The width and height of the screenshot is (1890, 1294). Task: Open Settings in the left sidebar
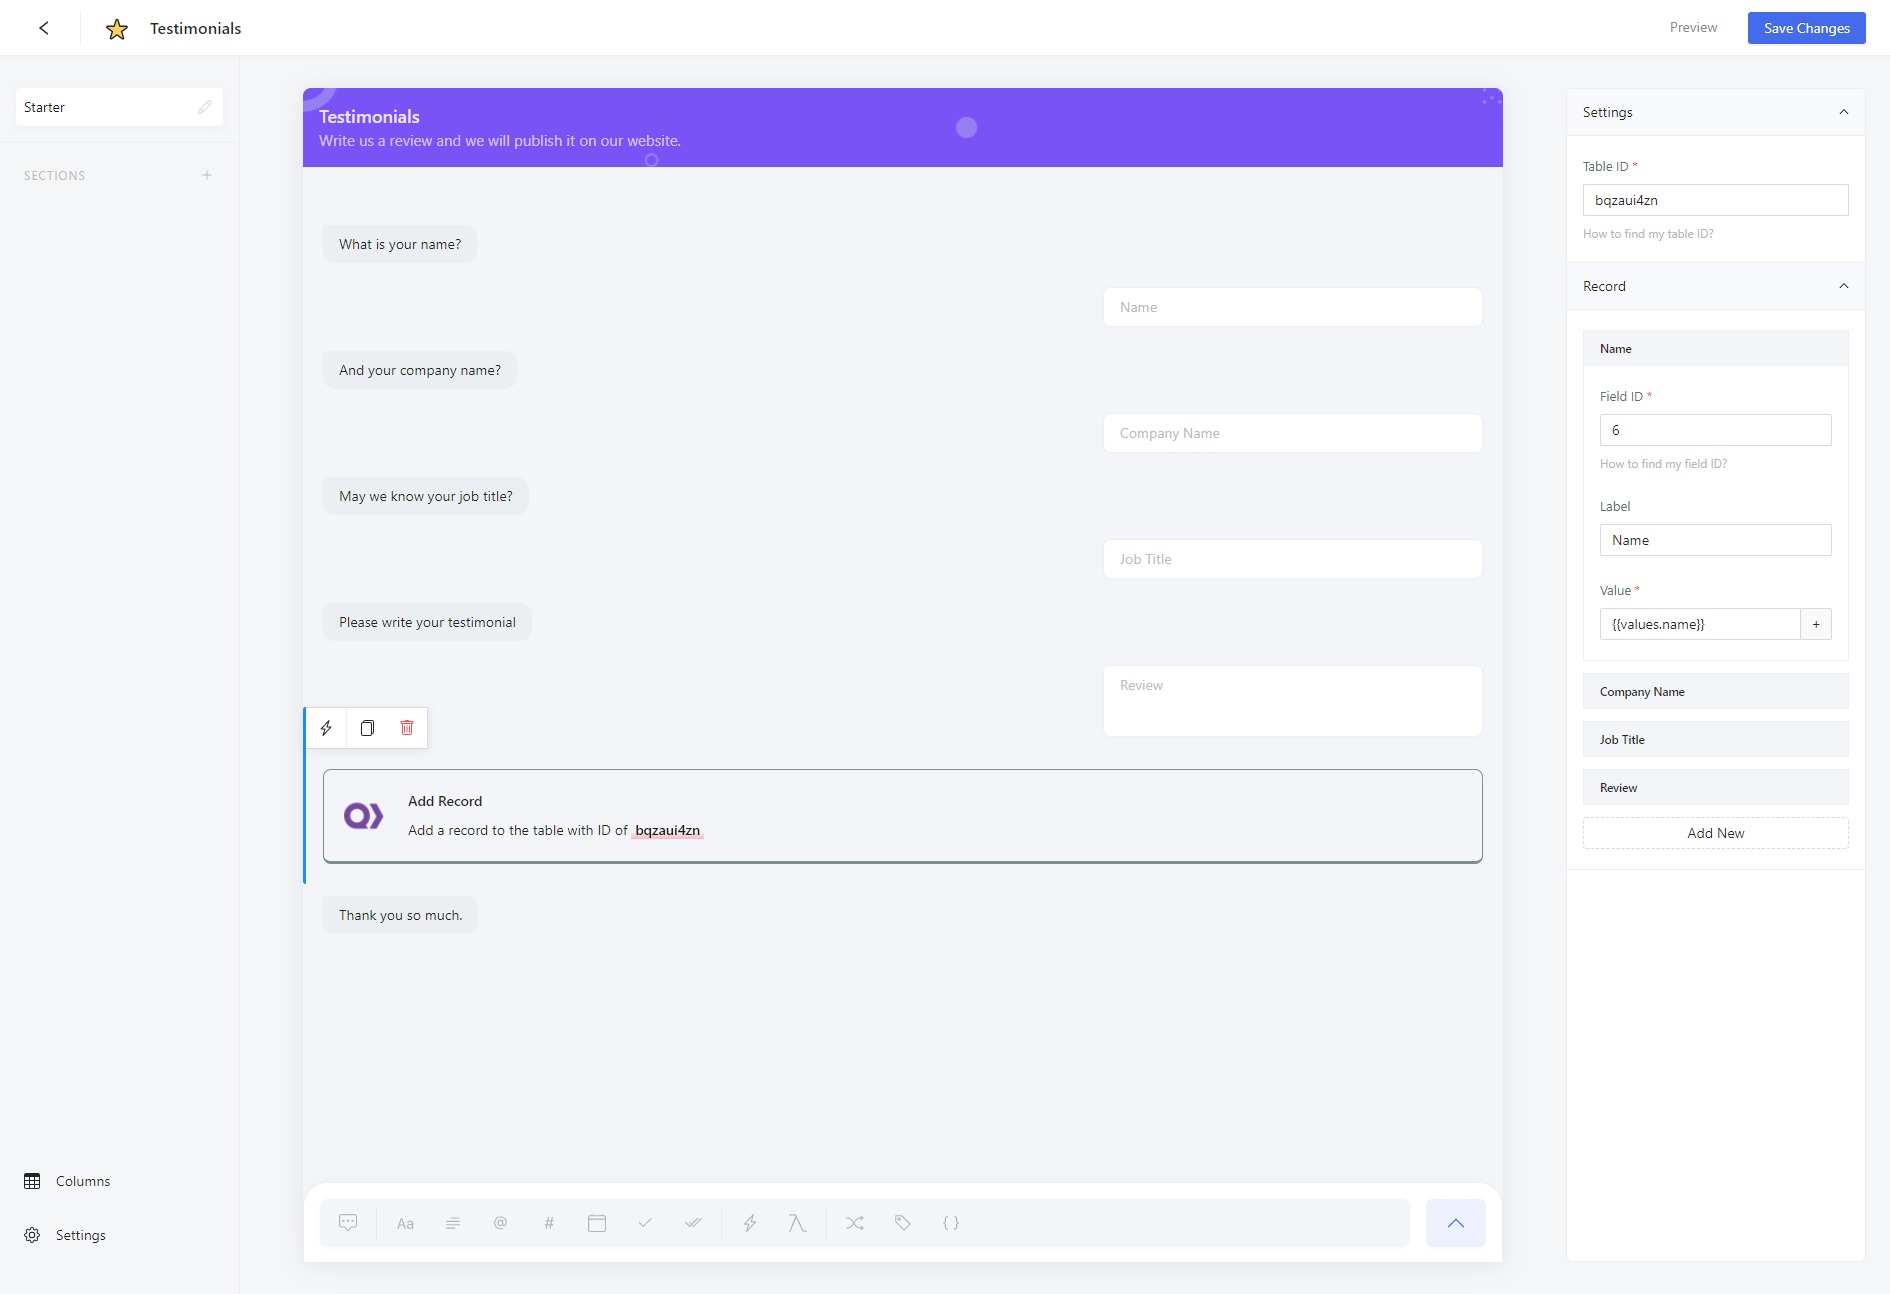65,1235
